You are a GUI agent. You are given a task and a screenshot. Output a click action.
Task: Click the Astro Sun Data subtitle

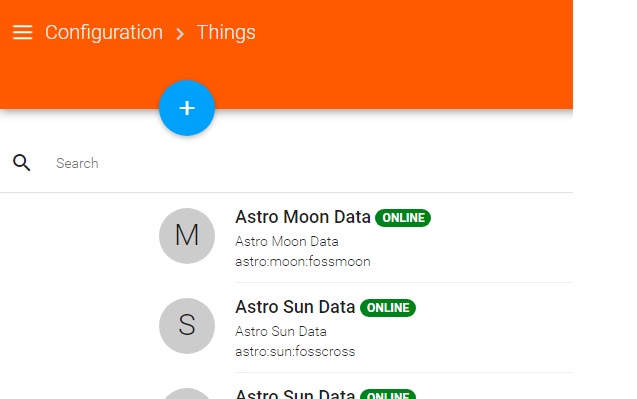(x=281, y=332)
